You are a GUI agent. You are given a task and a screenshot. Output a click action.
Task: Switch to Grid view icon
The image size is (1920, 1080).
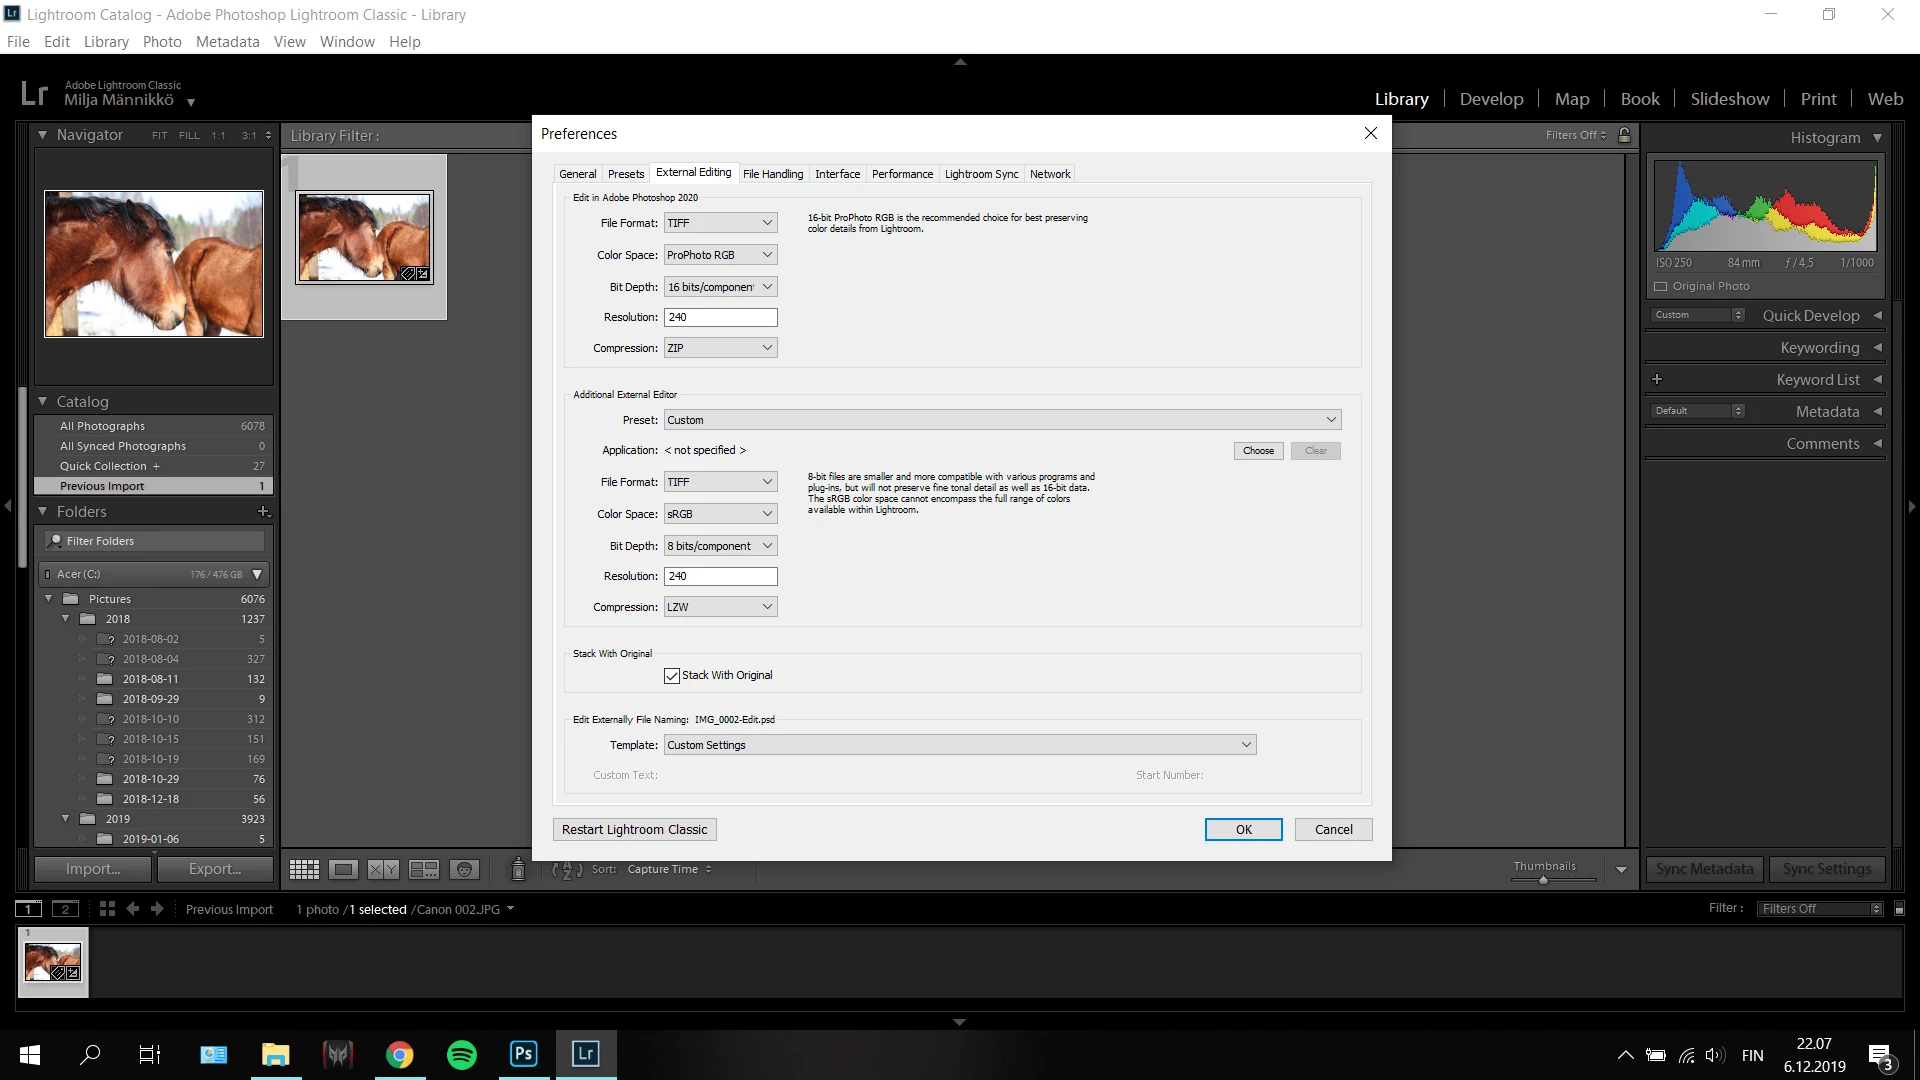pos(304,869)
